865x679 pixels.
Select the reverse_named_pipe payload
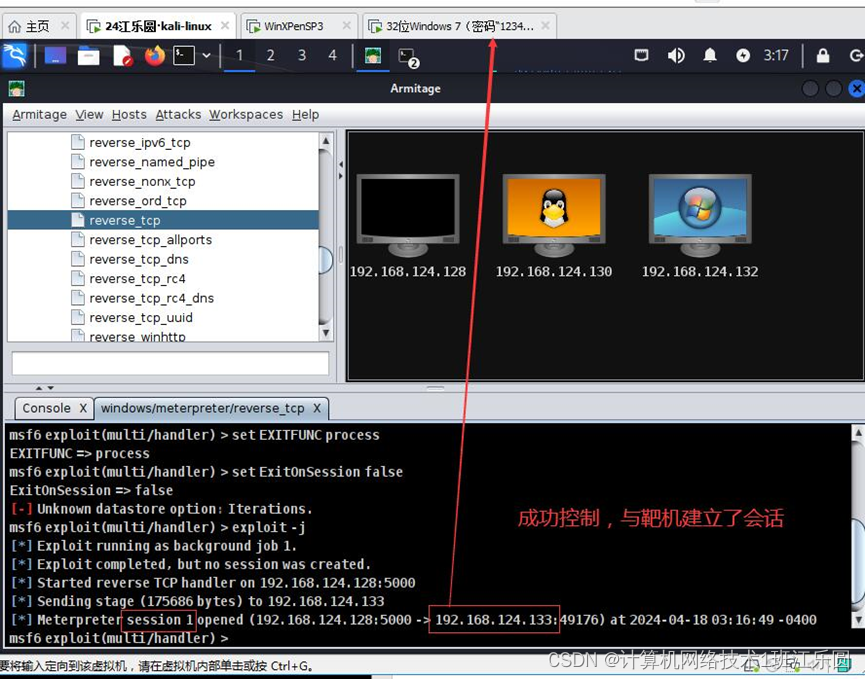pyautogui.click(x=151, y=162)
